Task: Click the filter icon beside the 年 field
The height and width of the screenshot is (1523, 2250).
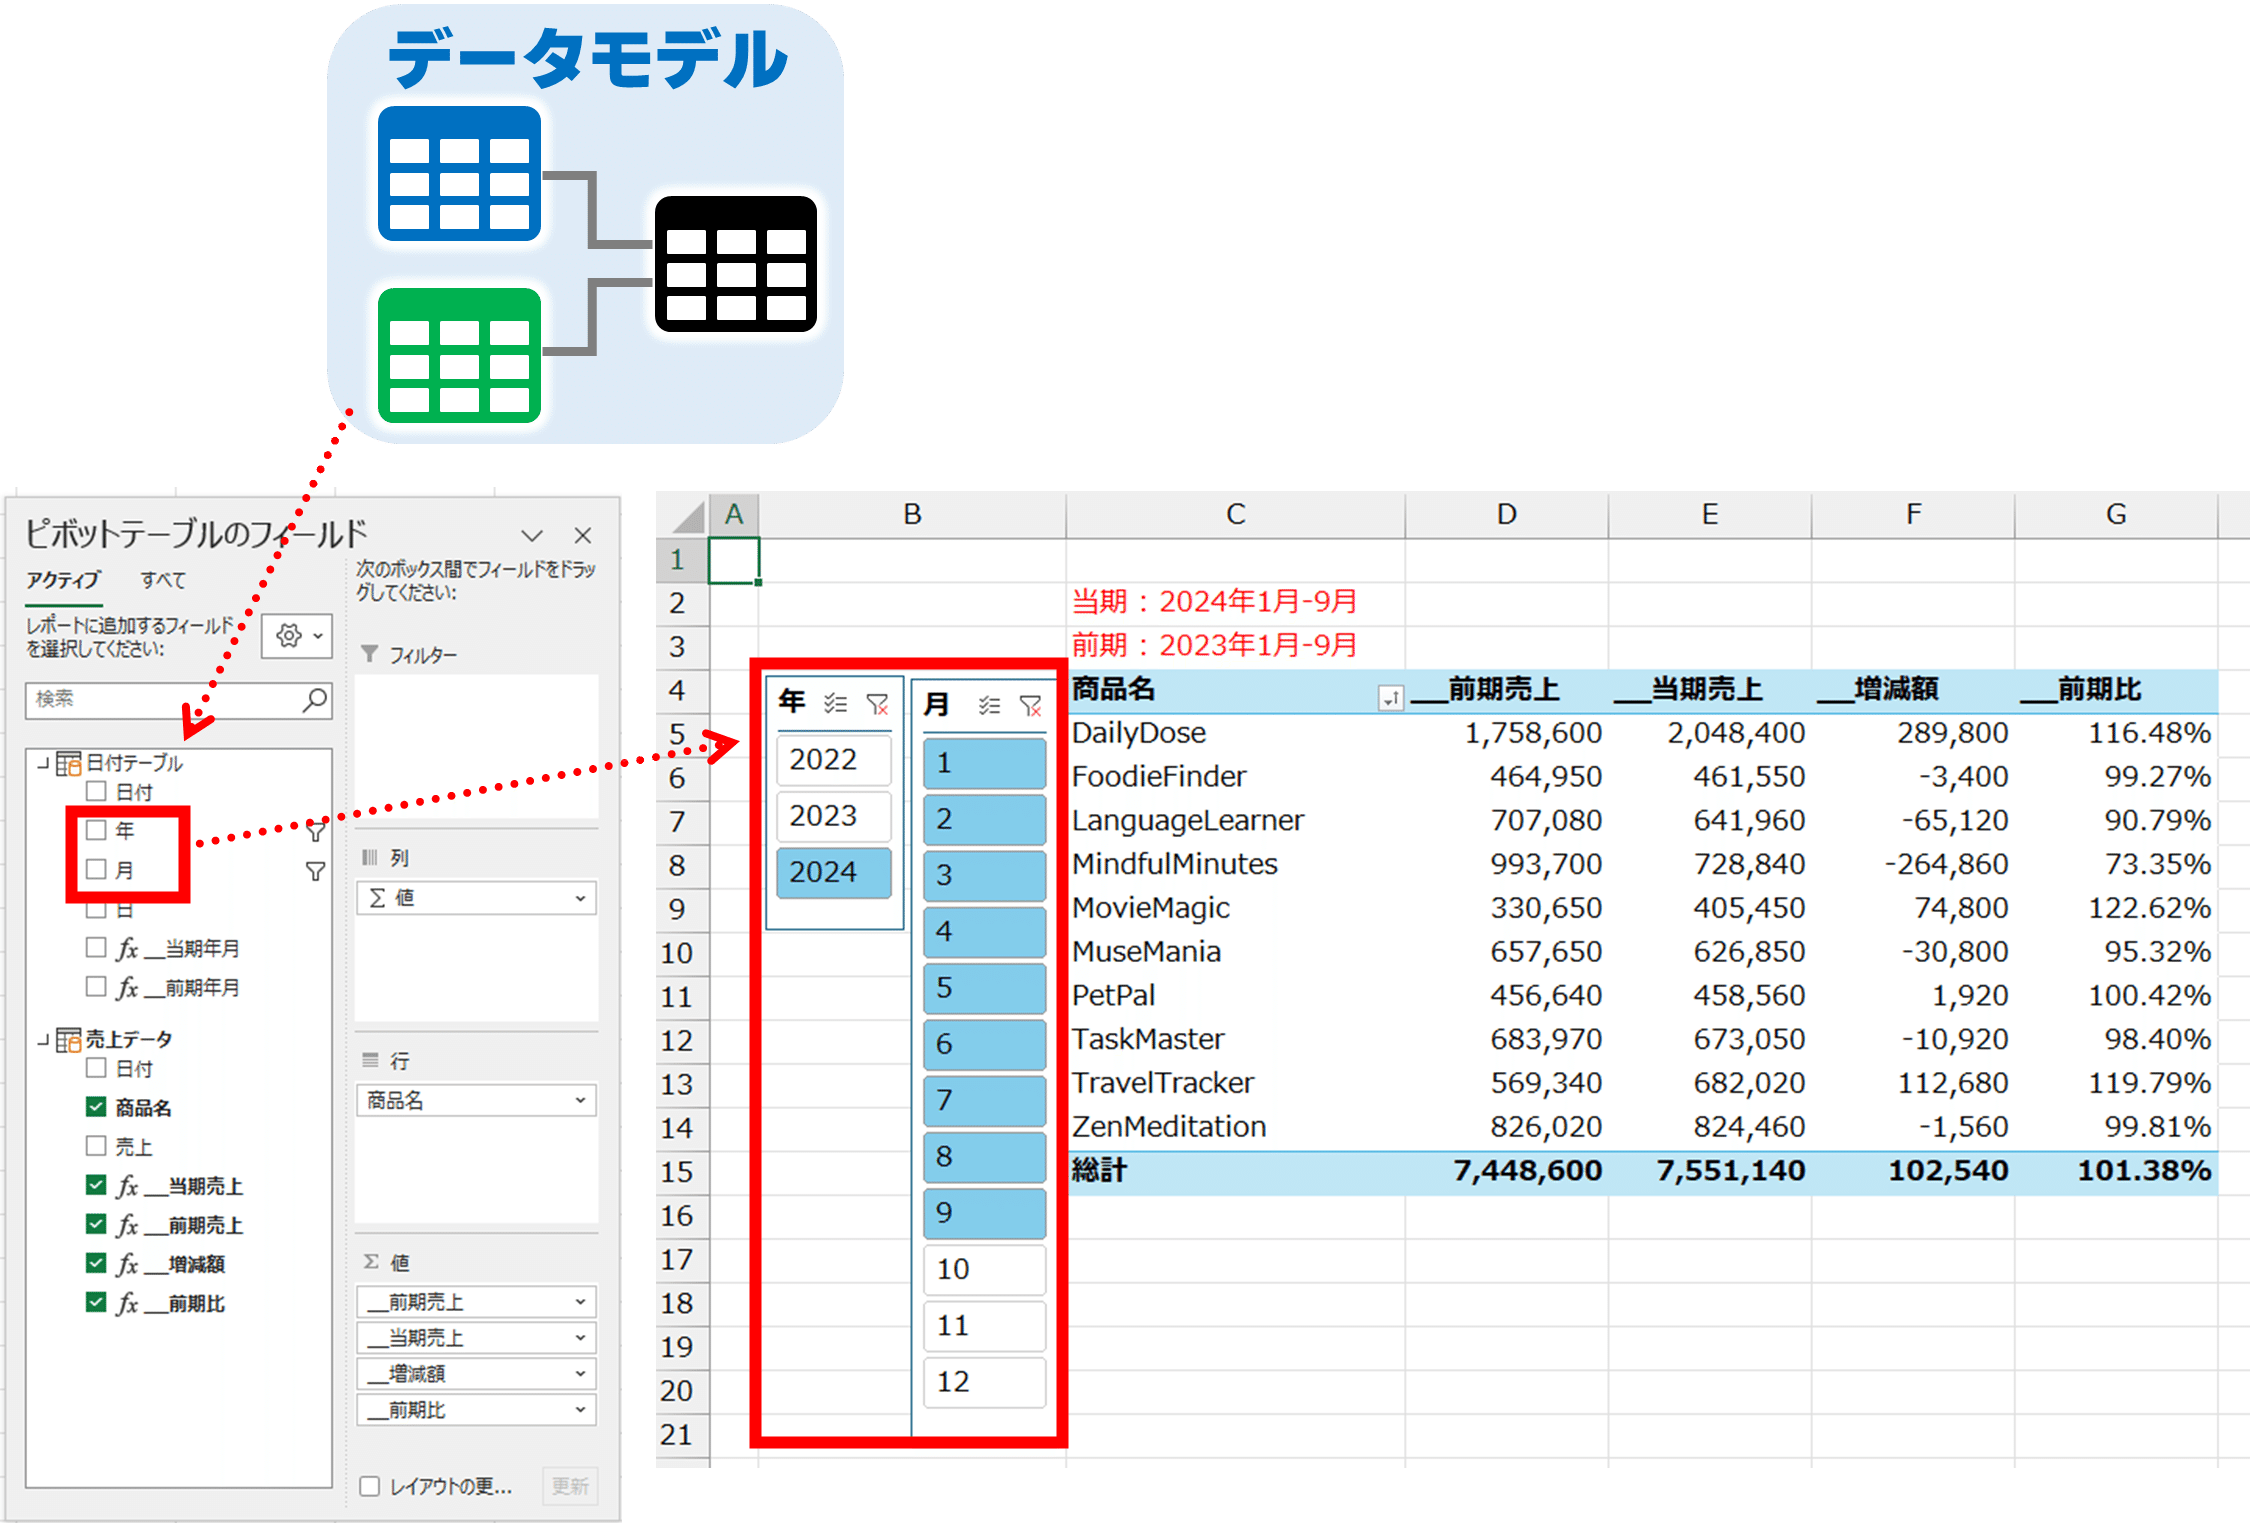Action: (316, 832)
